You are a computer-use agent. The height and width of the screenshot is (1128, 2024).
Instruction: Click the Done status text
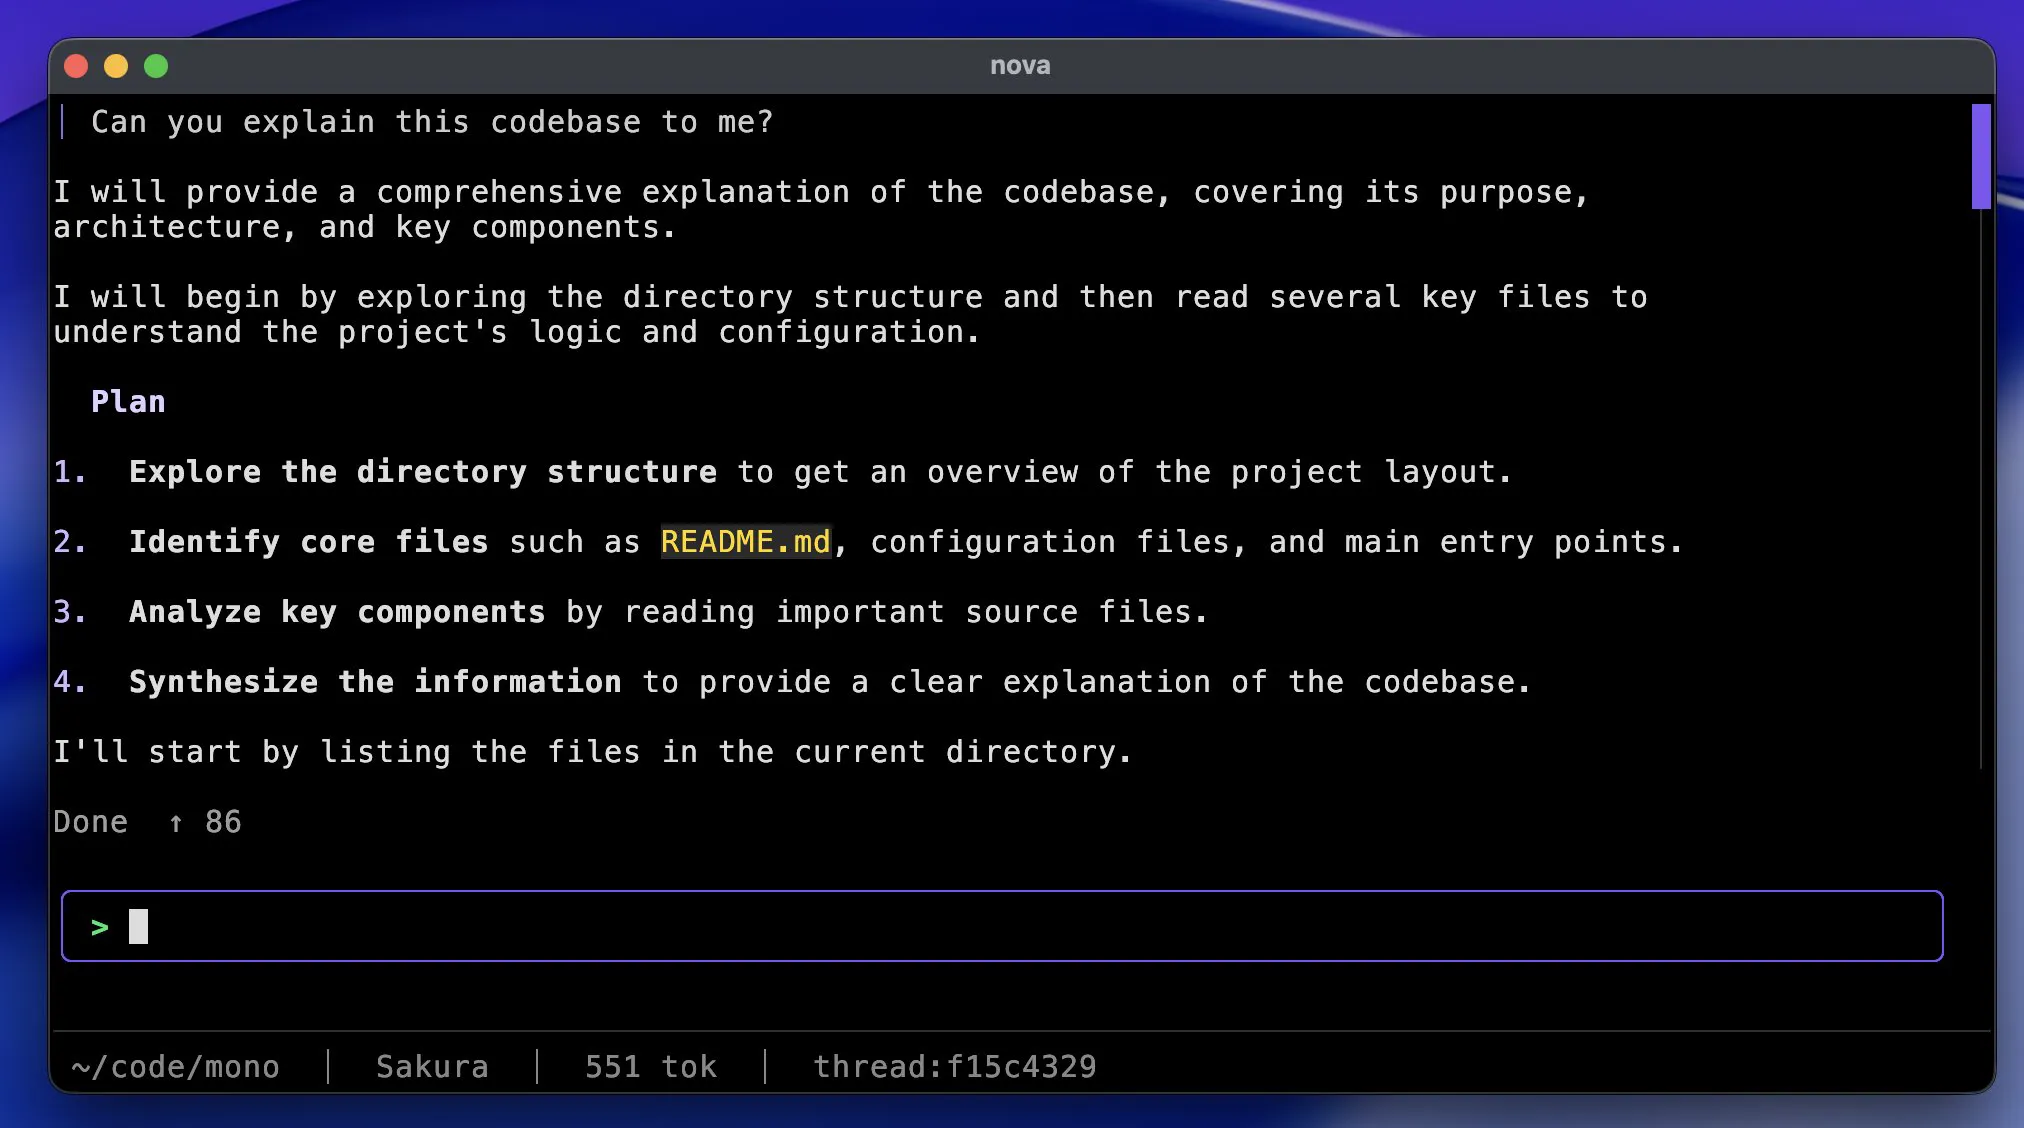point(90,822)
